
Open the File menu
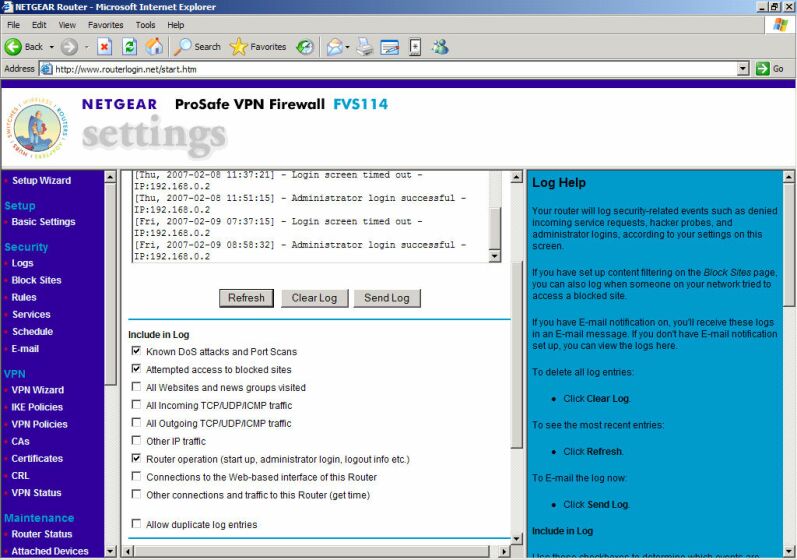pyautogui.click(x=14, y=25)
